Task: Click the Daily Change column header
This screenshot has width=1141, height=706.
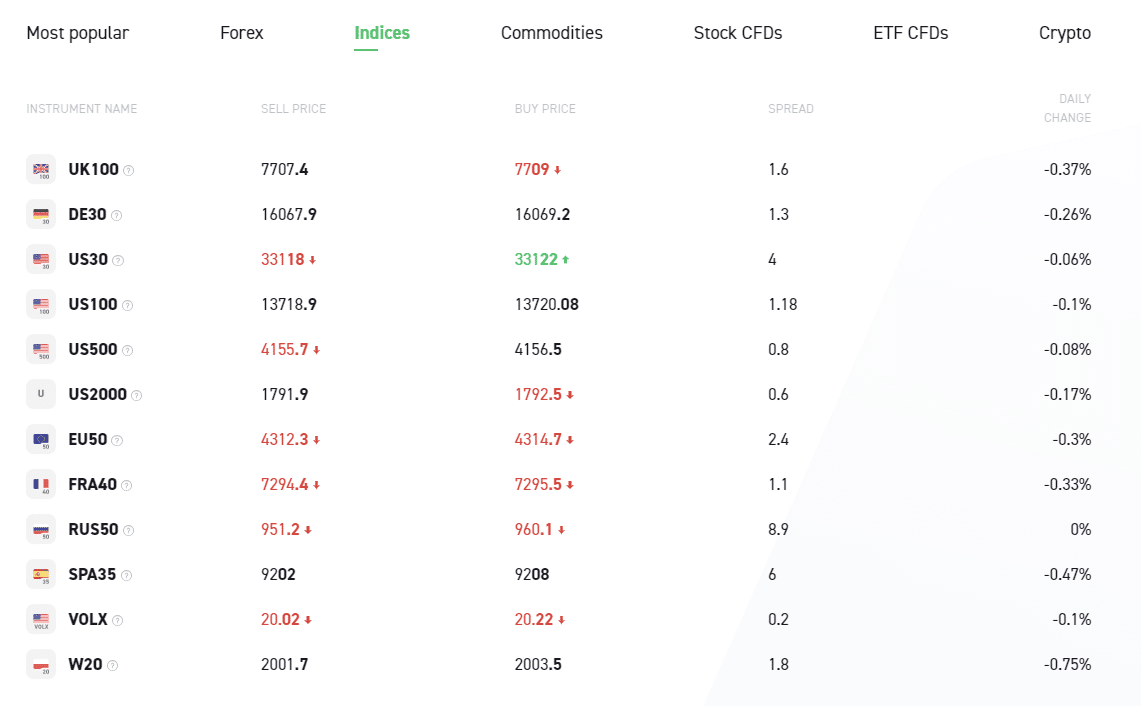Action: [x=1067, y=108]
